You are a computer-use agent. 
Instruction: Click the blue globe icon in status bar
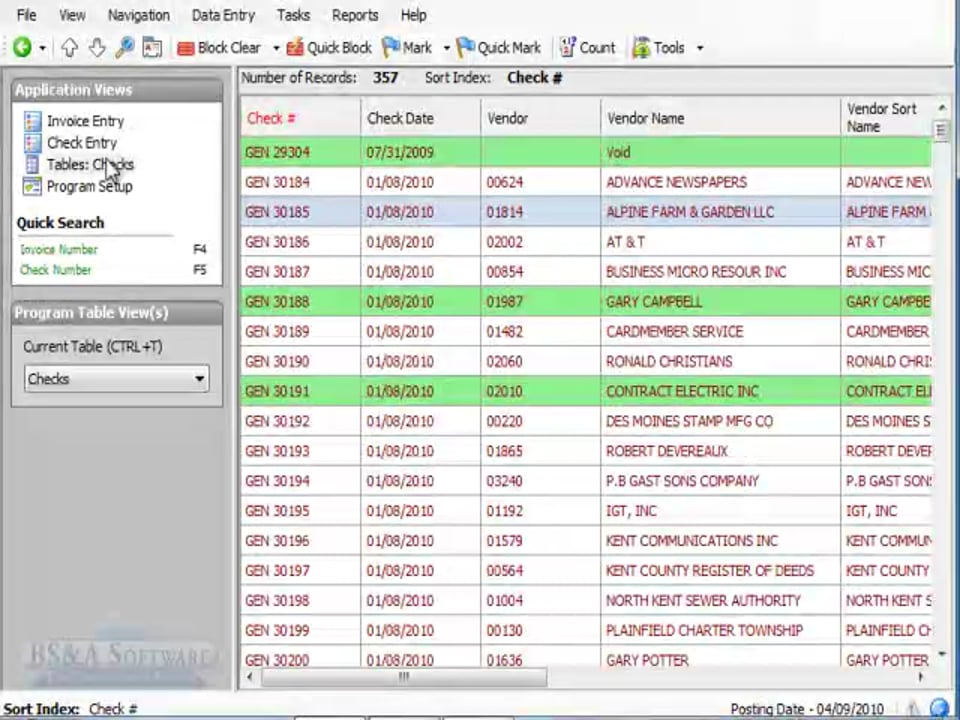point(939,709)
